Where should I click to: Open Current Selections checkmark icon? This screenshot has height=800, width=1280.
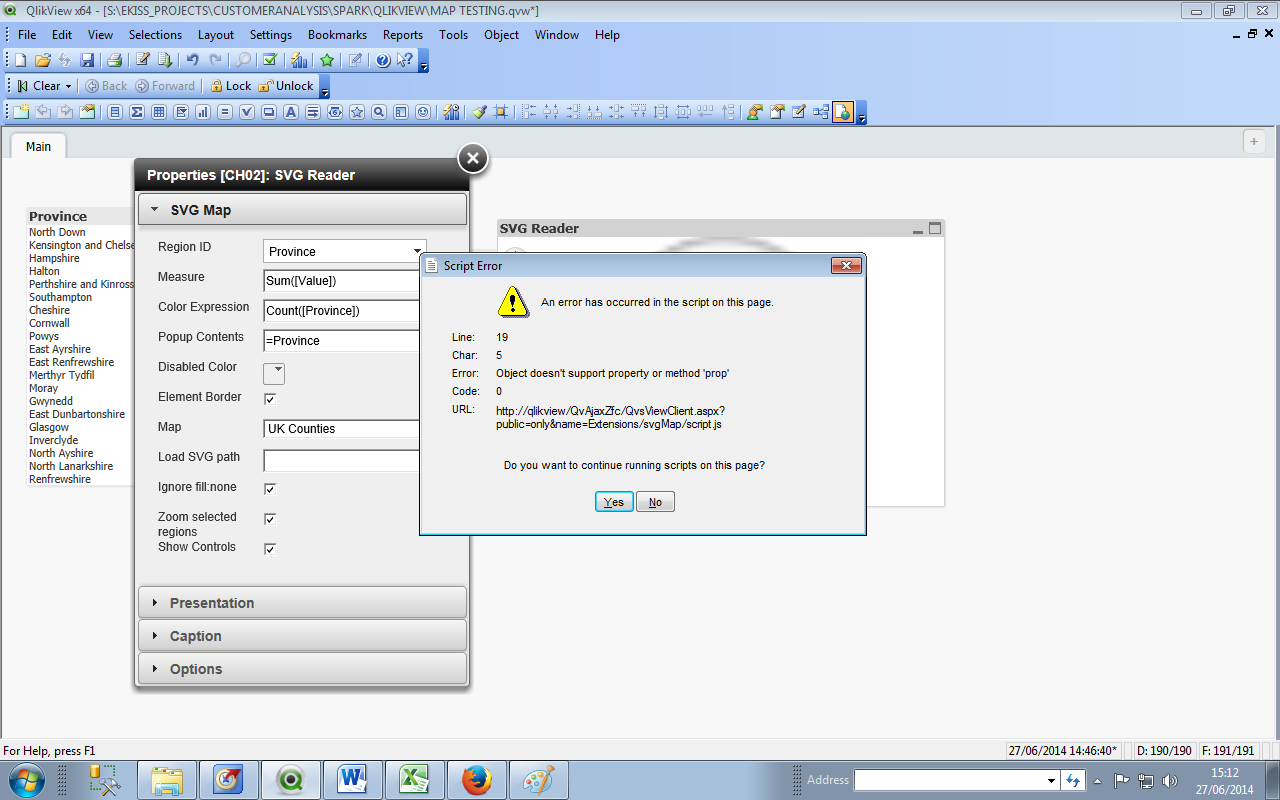(x=270, y=60)
